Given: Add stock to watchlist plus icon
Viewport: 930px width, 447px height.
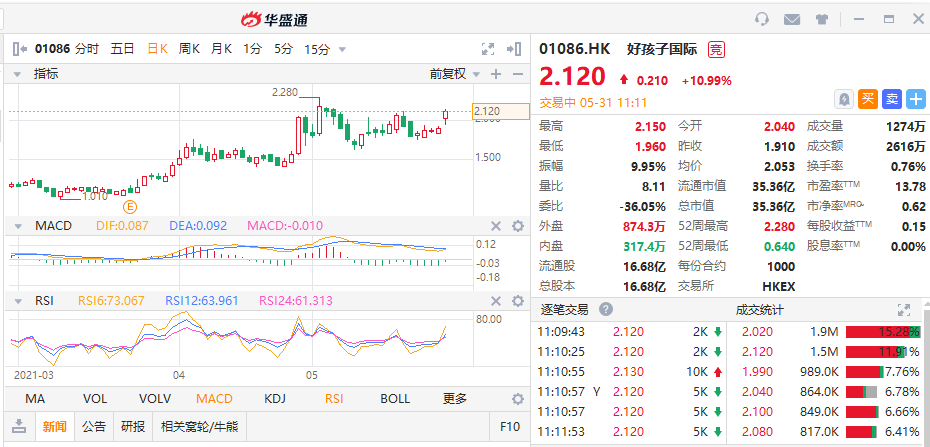Looking at the screenshot, I should 916,99.
